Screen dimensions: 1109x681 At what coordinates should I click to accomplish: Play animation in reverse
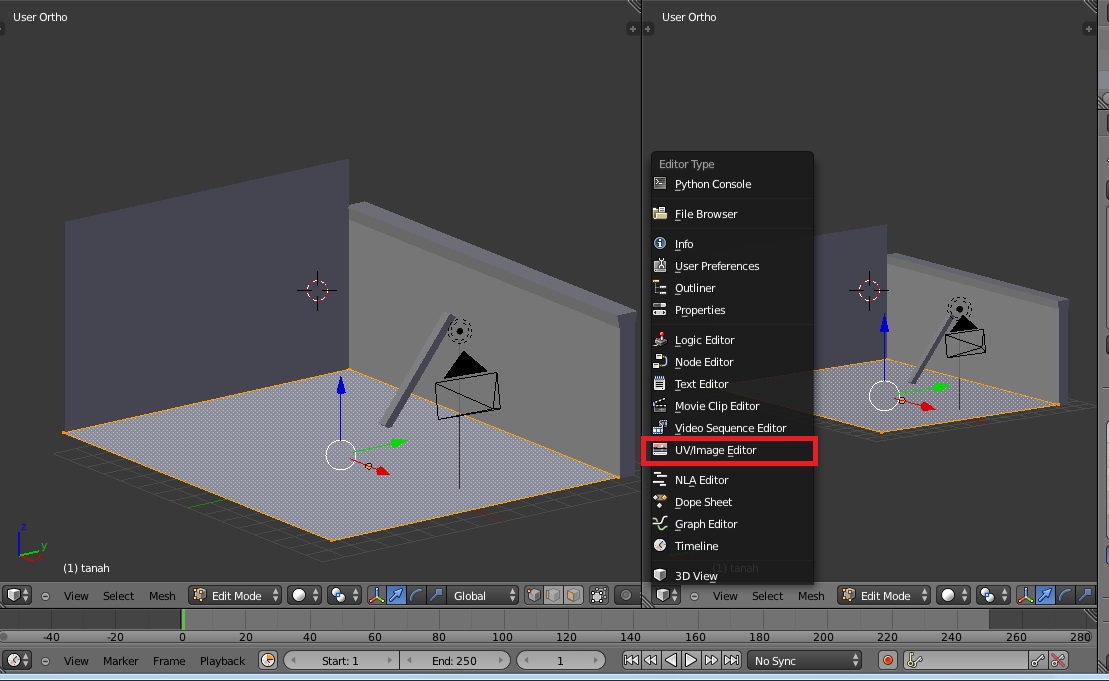click(x=670, y=660)
